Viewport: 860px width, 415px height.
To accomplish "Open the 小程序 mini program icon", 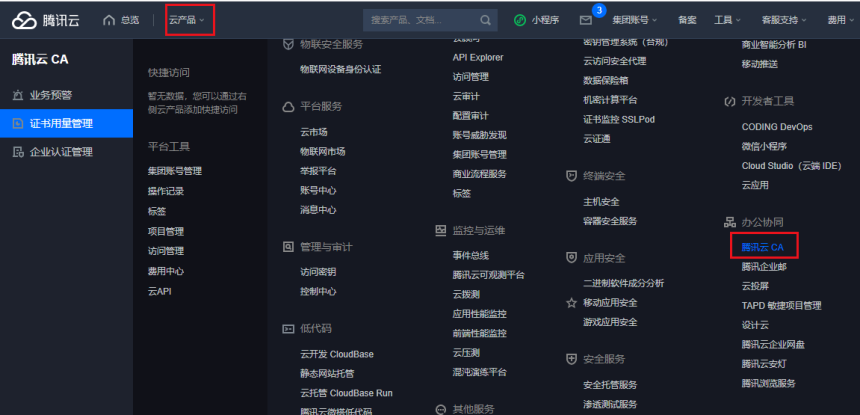I will (x=519, y=20).
